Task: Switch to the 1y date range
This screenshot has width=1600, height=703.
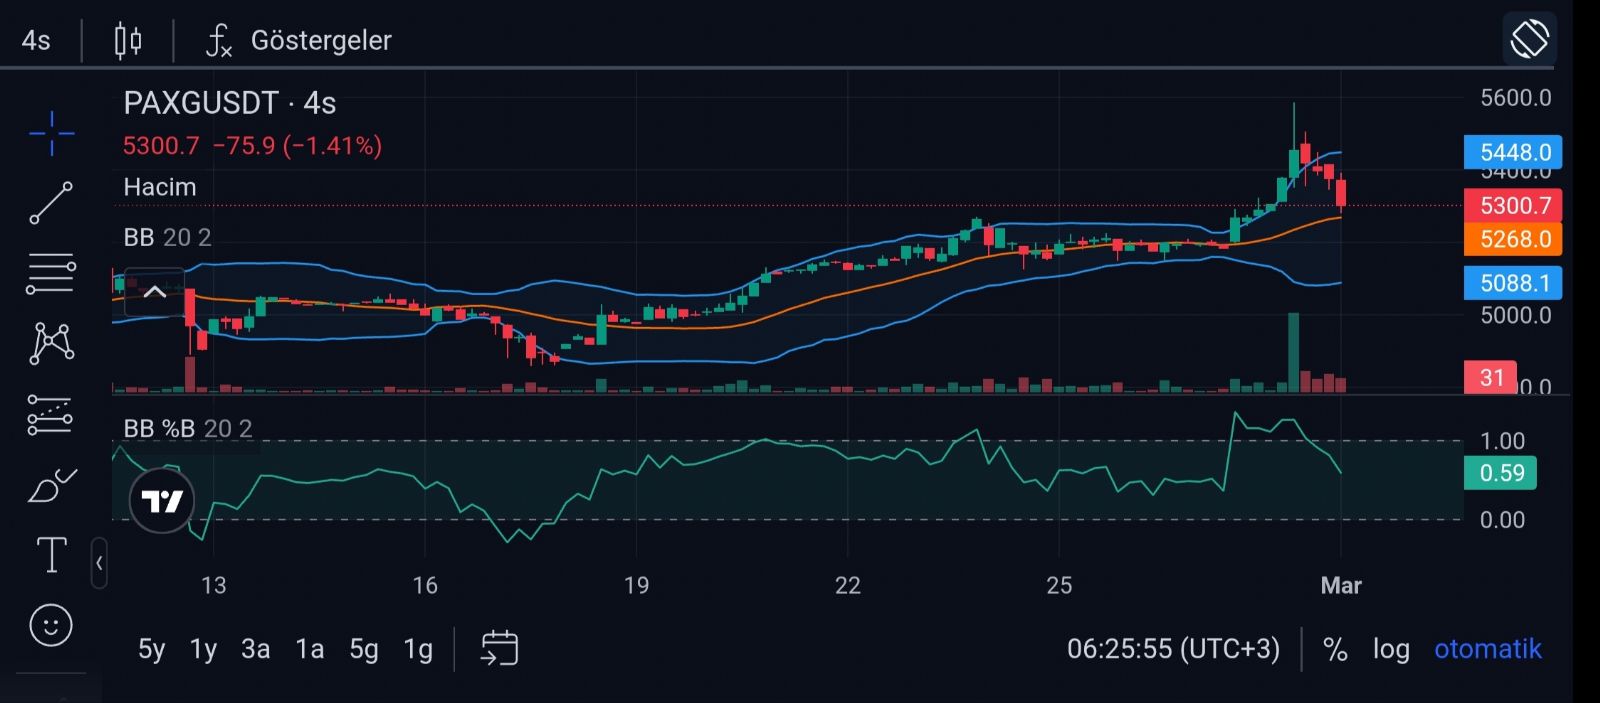Action: pos(203,650)
